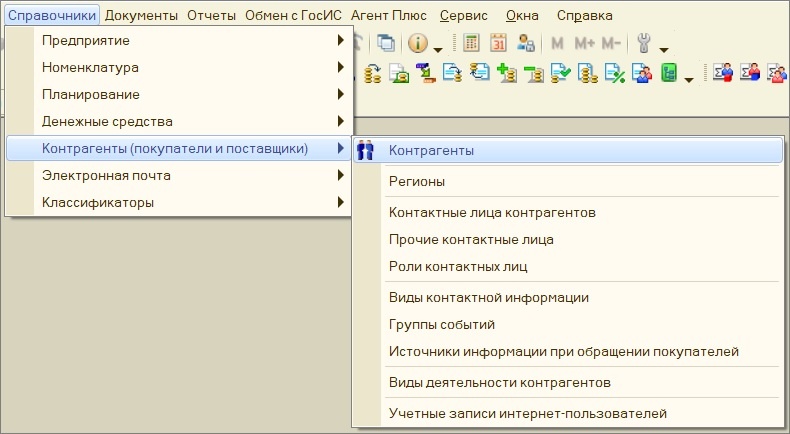Click the M+ memory add button
Image resolution: width=790 pixels, height=434 pixels.
[584, 44]
